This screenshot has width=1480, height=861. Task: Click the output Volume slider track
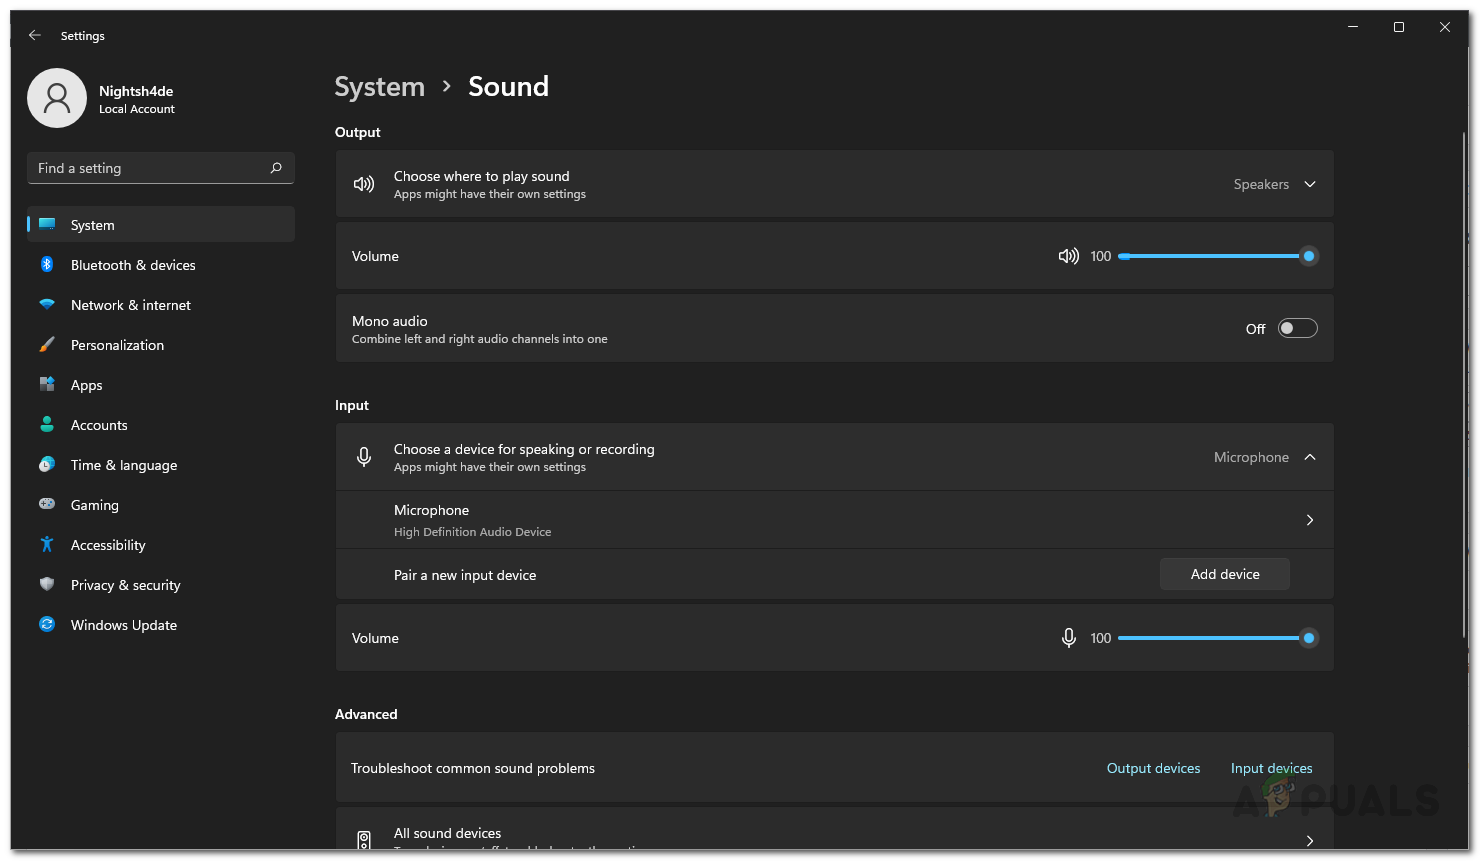[x=1210, y=256]
